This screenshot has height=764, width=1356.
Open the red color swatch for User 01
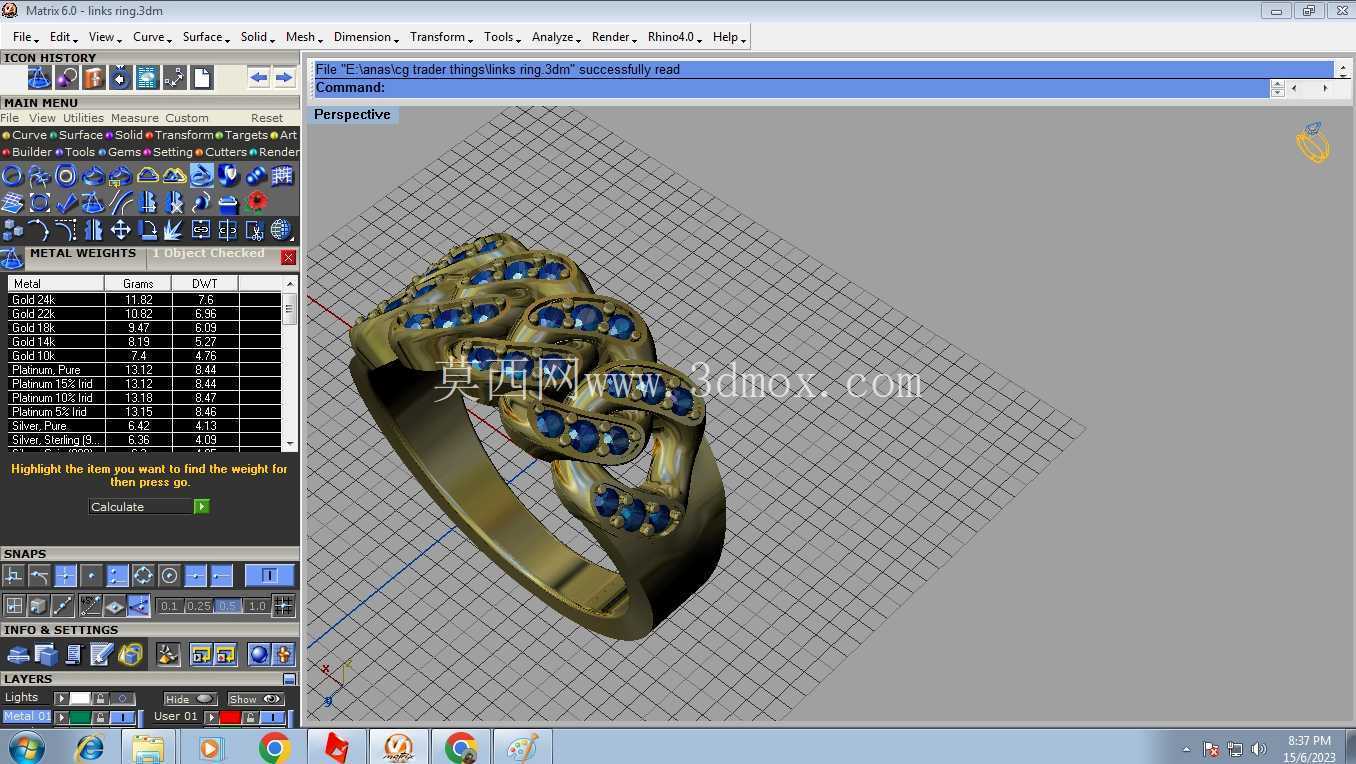[230, 717]
